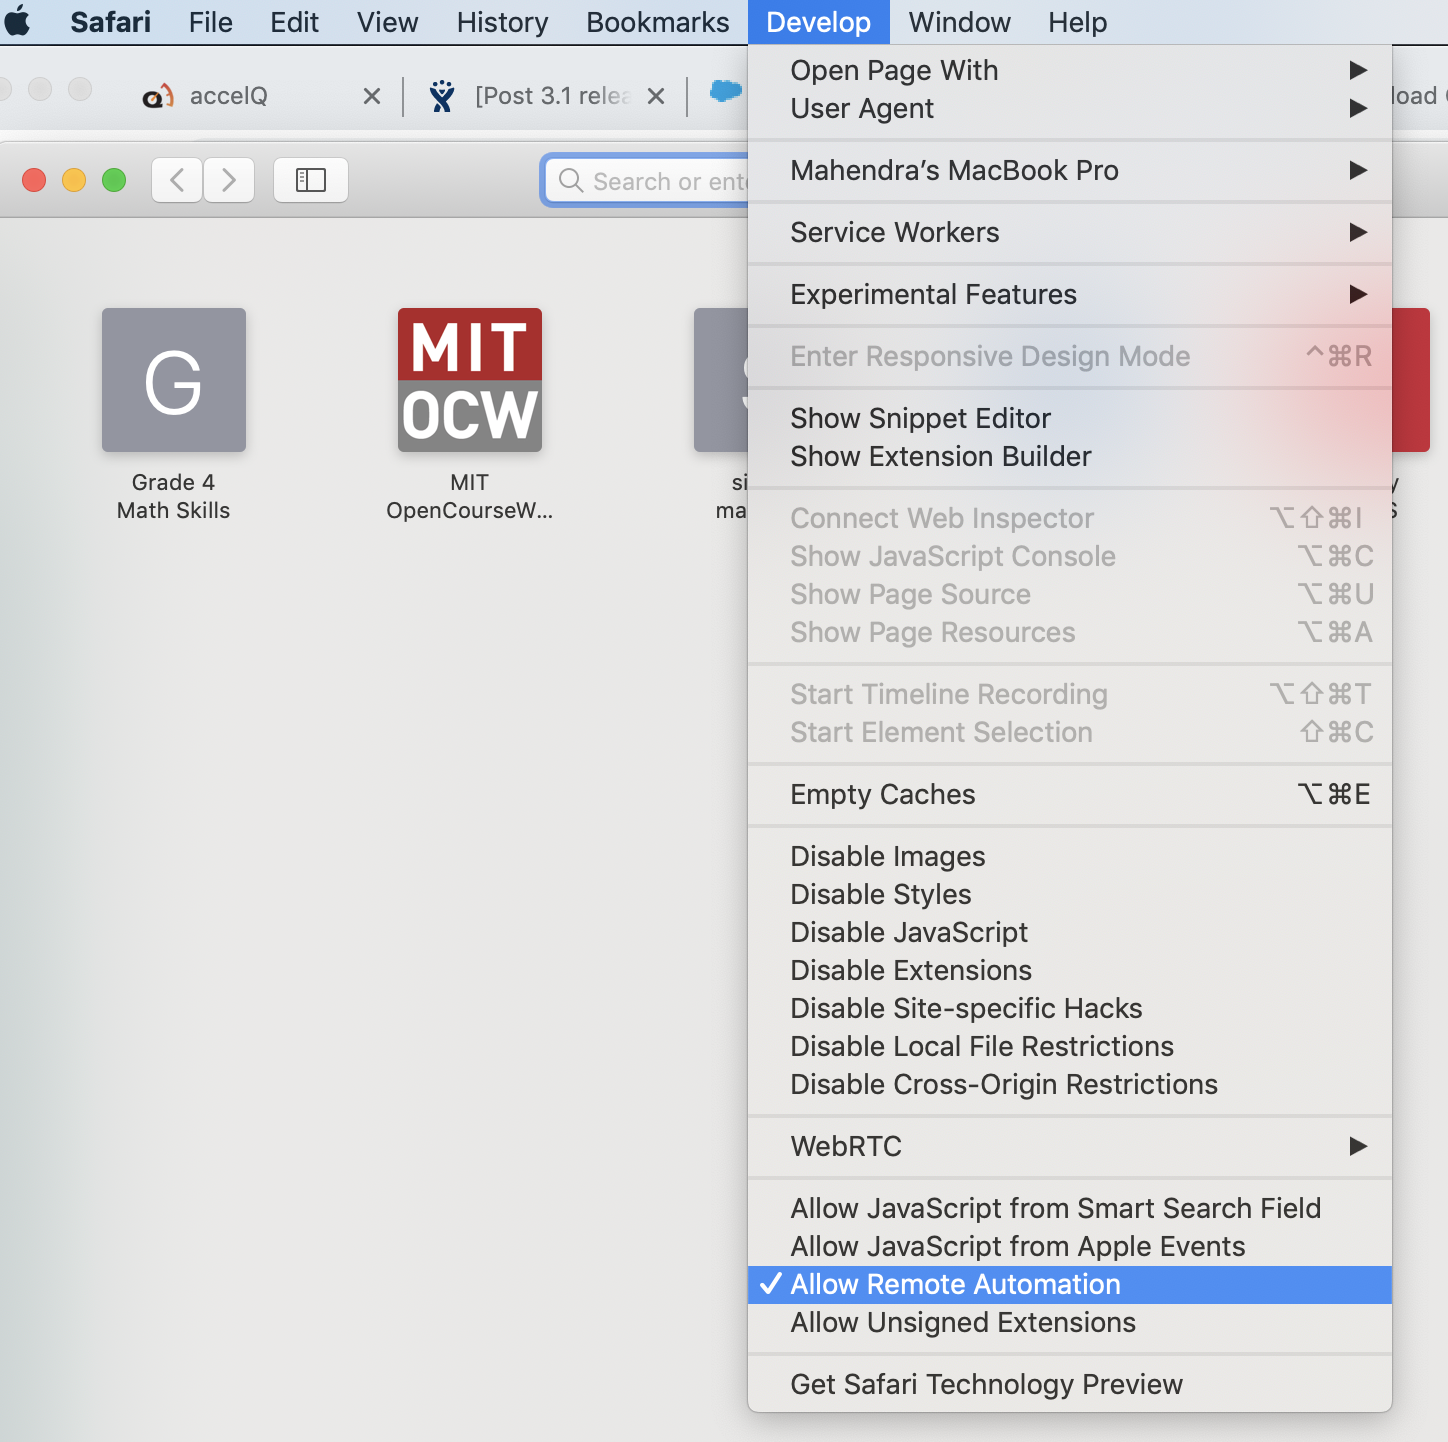Open the MIT OpenCourseWare favorite

pyautogui.click(x=470, y=380)
